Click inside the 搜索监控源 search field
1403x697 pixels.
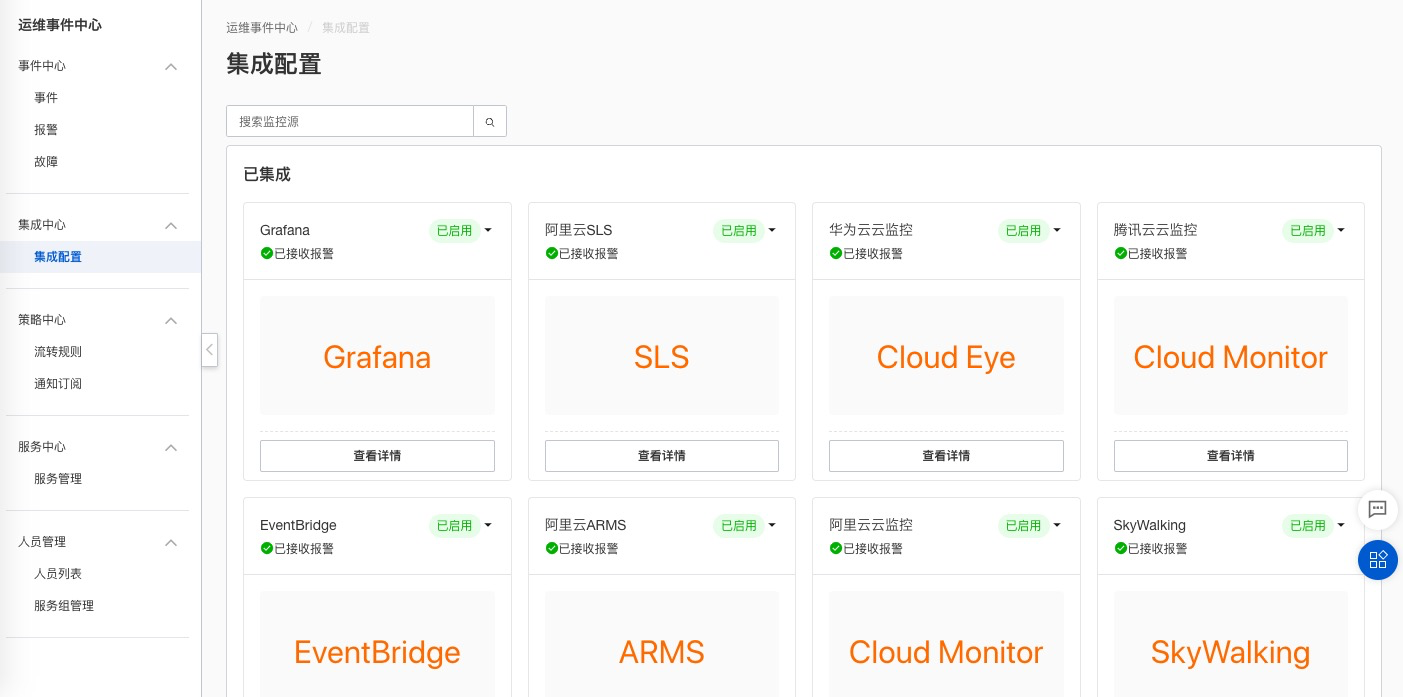pyautogui.click(x=350, y=121)
